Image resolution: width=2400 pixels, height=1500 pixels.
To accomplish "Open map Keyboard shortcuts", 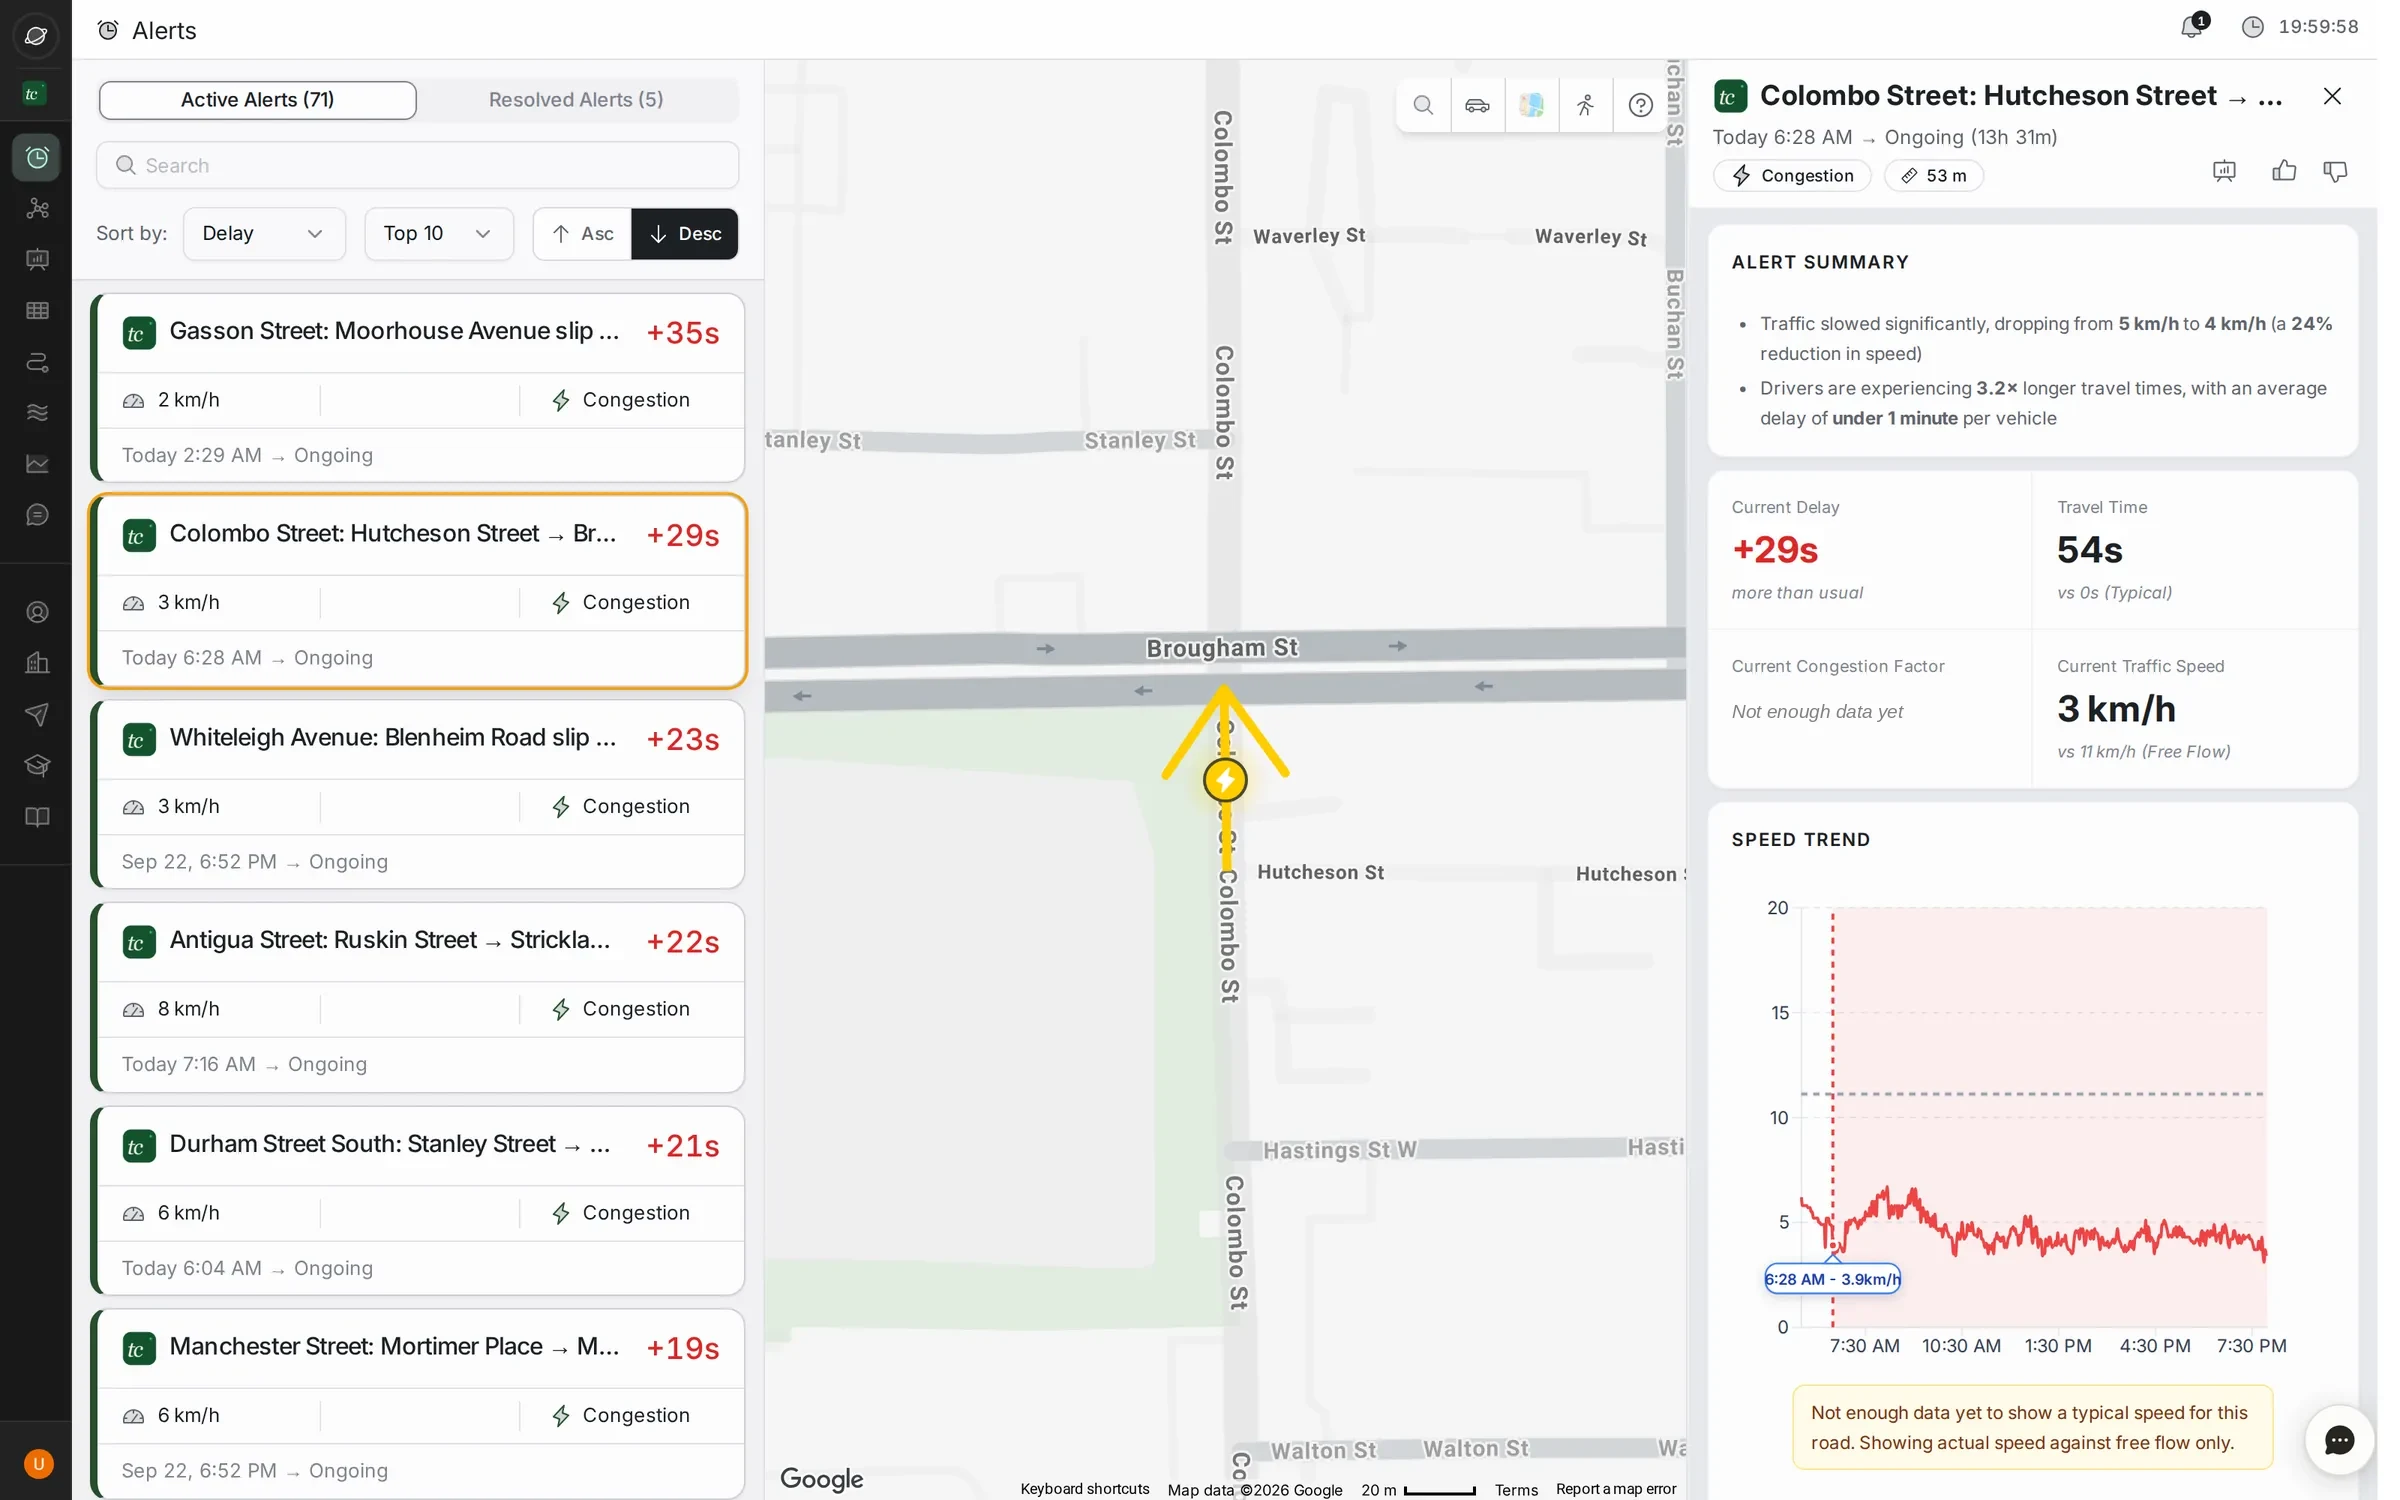I will click(x=1084, y=1489).
